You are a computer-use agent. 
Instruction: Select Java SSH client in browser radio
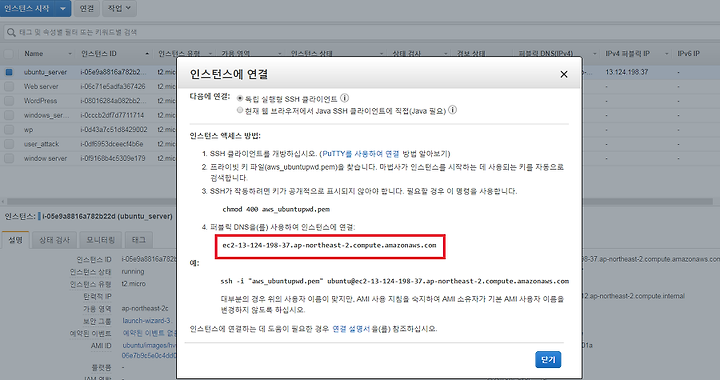click(240, 110)
